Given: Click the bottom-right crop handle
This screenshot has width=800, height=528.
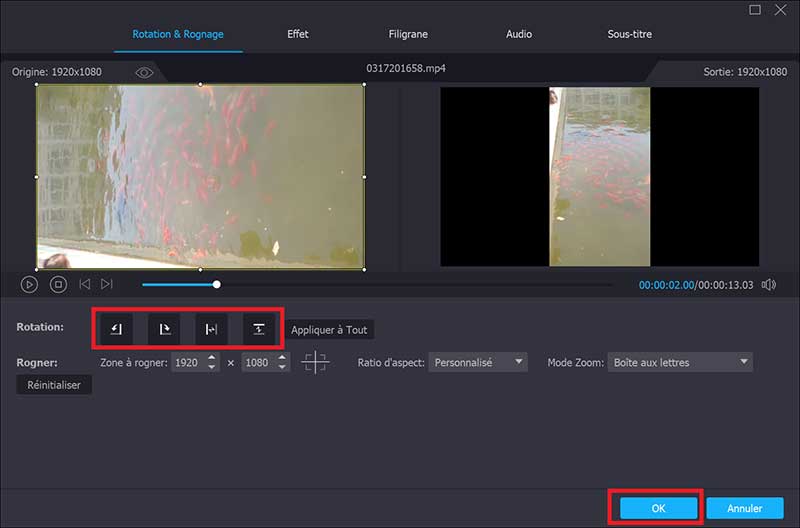Looking at the screenshot, I should pyautogui.click(x=364, y=269).
